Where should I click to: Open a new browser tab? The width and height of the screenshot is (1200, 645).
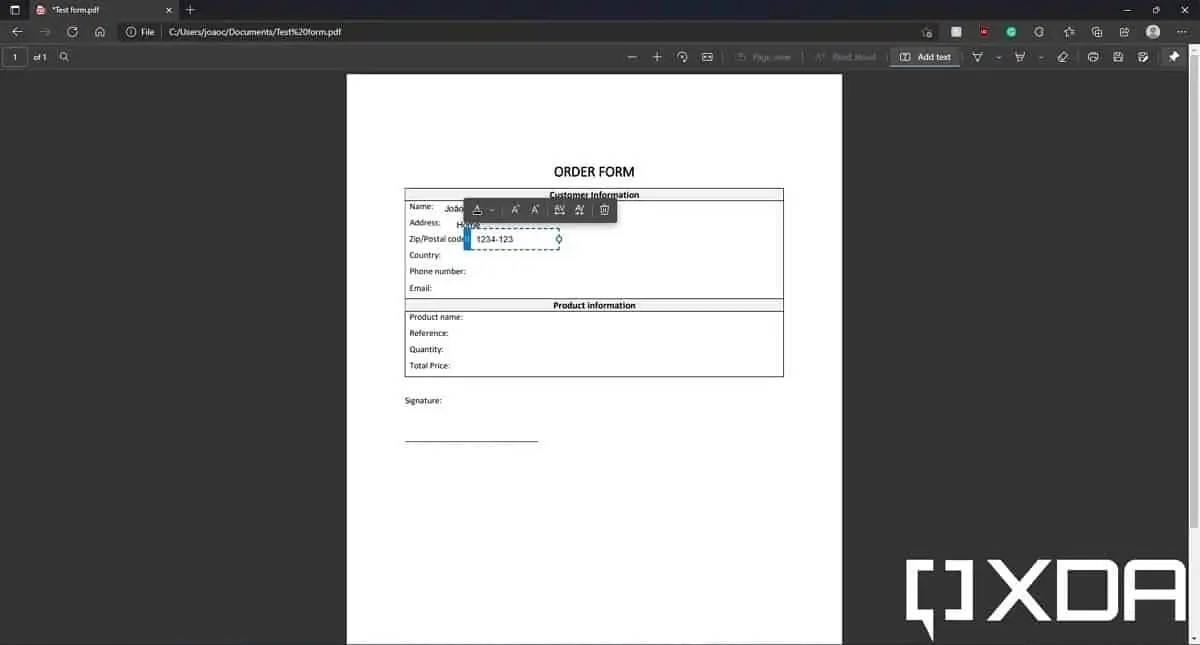pyautogui.click(x=190, y=10)
